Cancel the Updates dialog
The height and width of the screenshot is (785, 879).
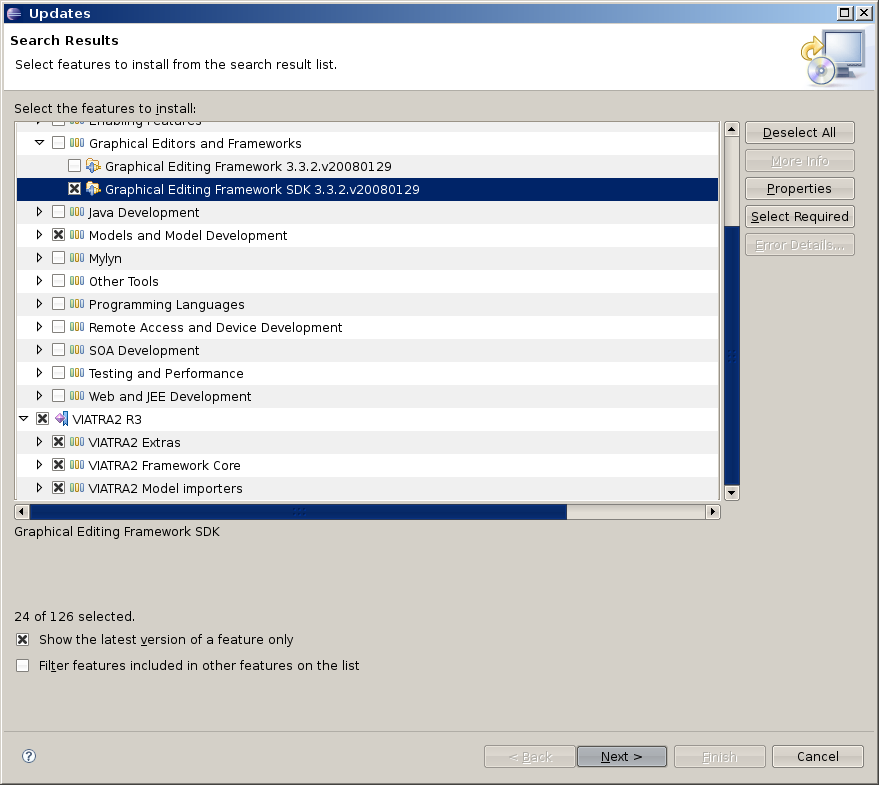tap(817, 756)
